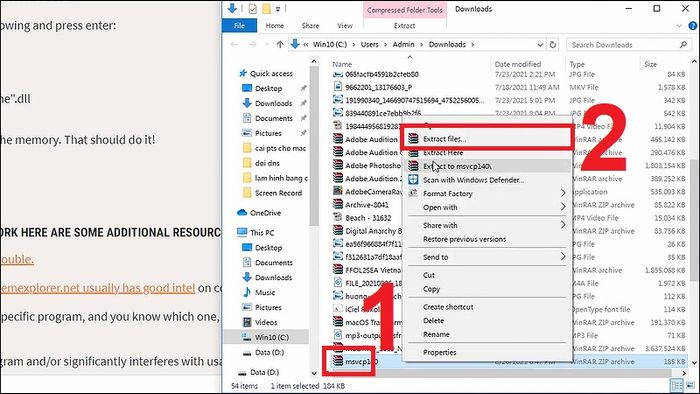The height and width of the screenshot is (394, 700).
Task: Expand the Send to submenu arrow
Action: [563, 257]
